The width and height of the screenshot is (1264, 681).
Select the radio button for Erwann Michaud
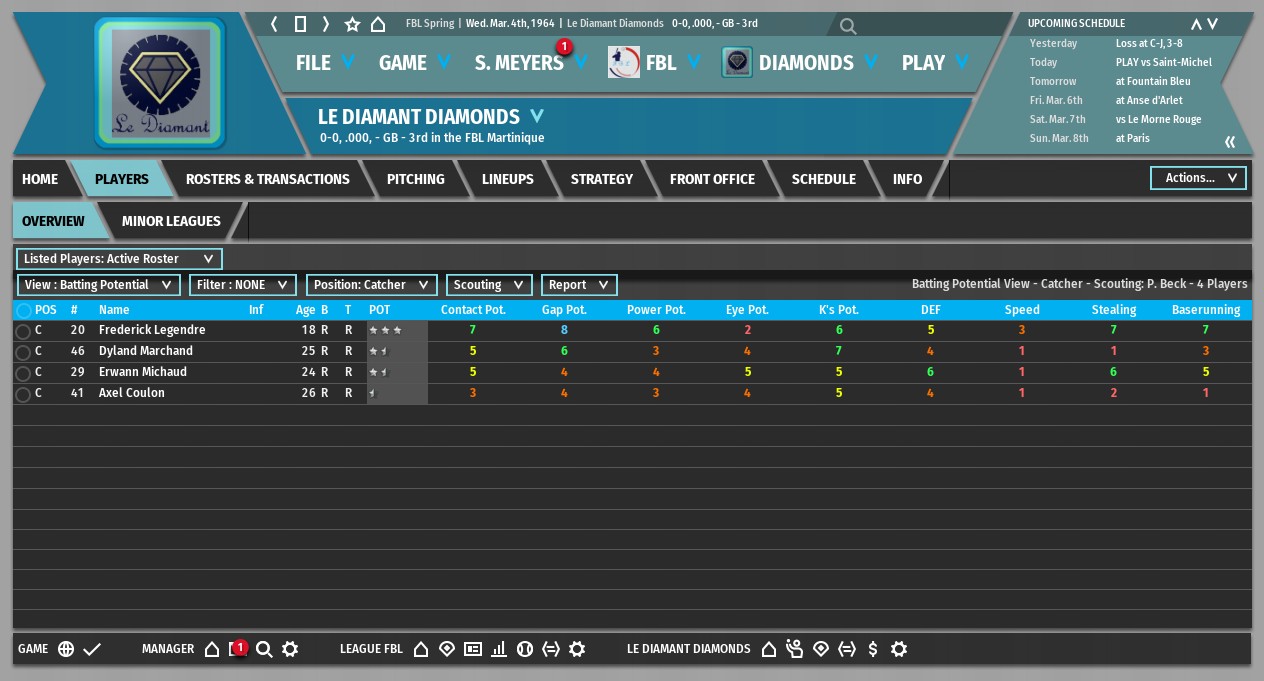tap(23, 373)
